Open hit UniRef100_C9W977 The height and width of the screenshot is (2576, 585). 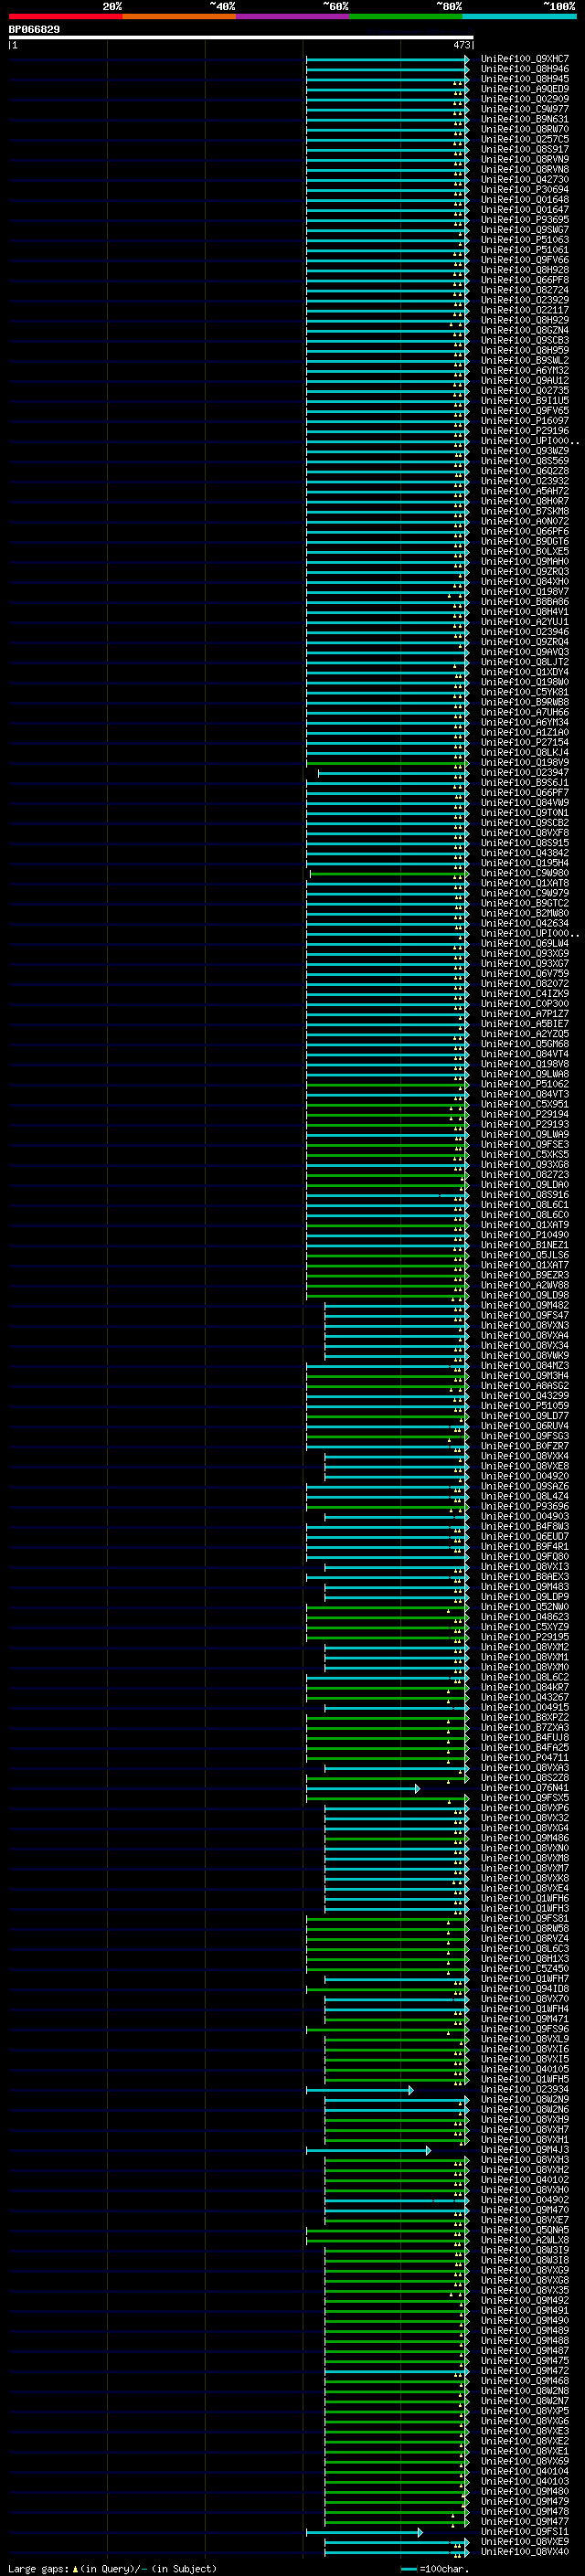tap(524, 109)
